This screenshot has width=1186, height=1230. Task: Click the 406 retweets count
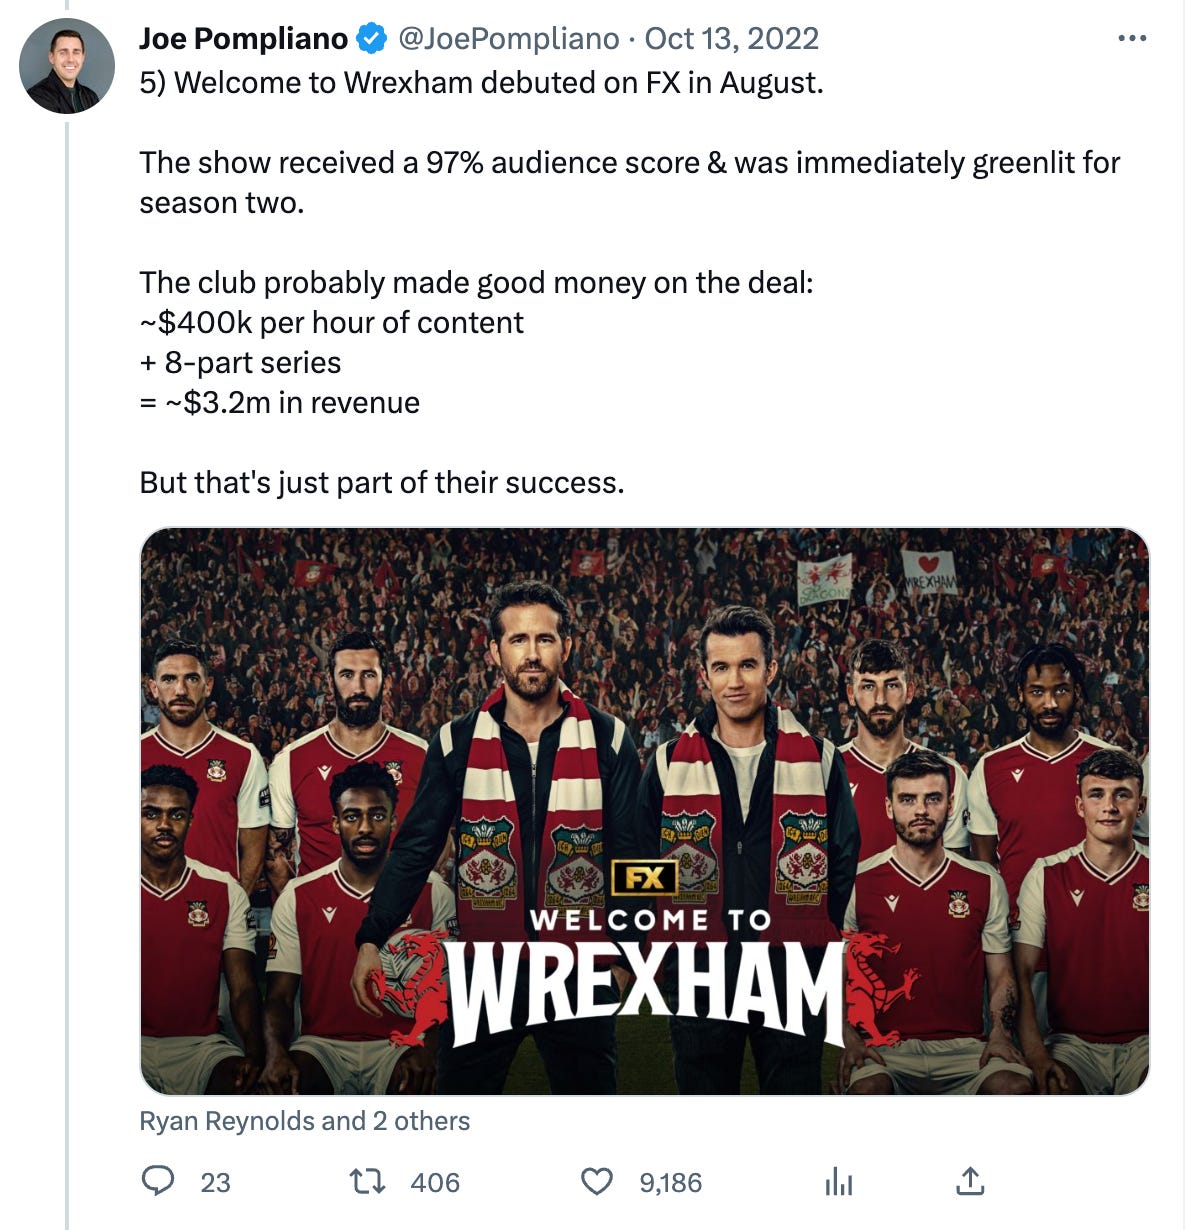coord(435,1182)
